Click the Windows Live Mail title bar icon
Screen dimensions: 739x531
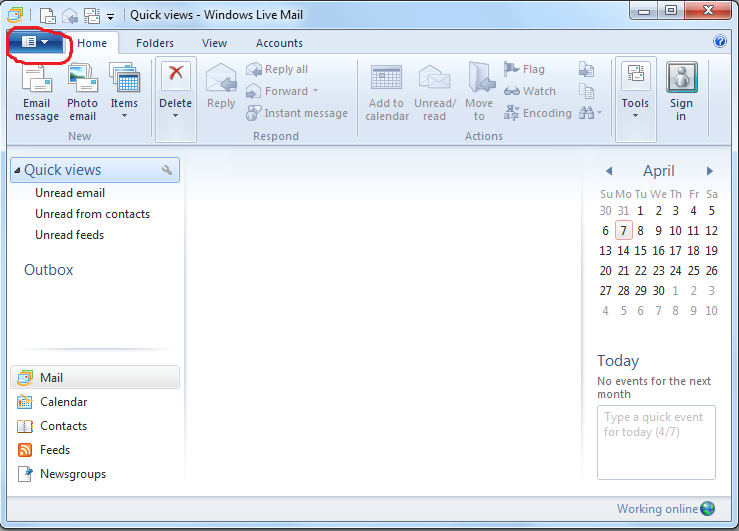(x=15, y=15)
